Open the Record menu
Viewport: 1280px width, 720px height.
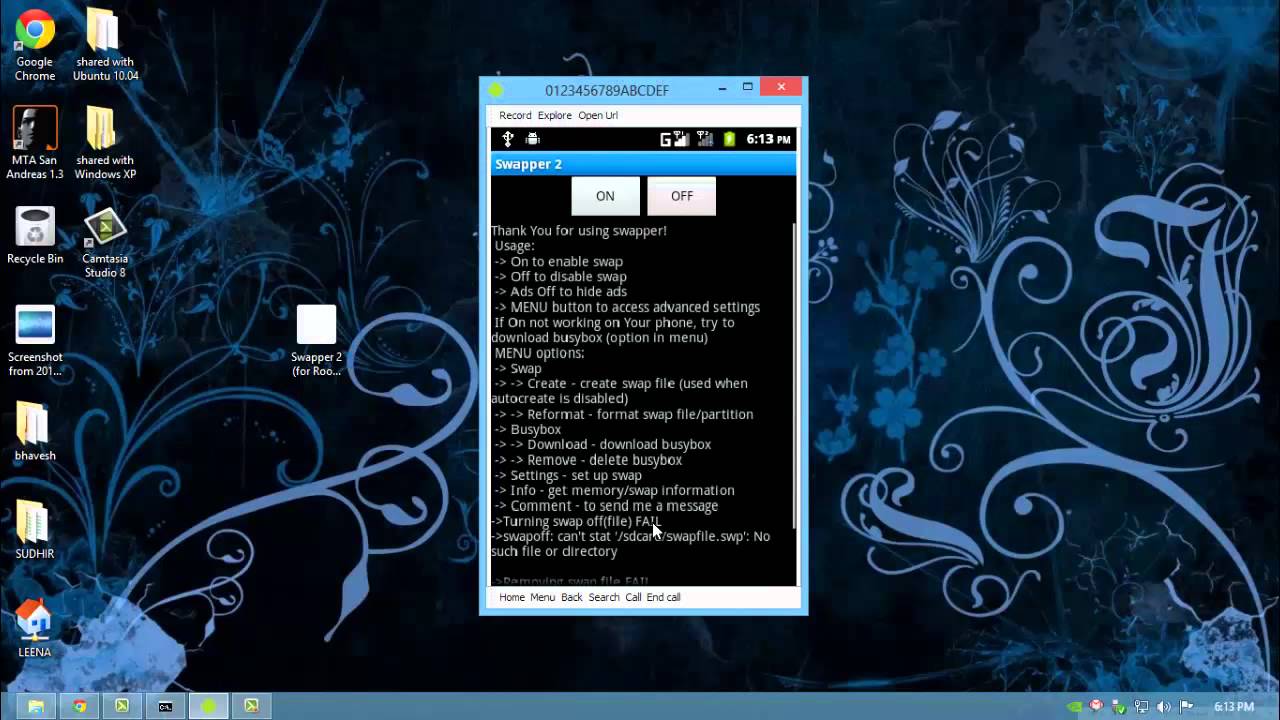click(x=515, y=115)
